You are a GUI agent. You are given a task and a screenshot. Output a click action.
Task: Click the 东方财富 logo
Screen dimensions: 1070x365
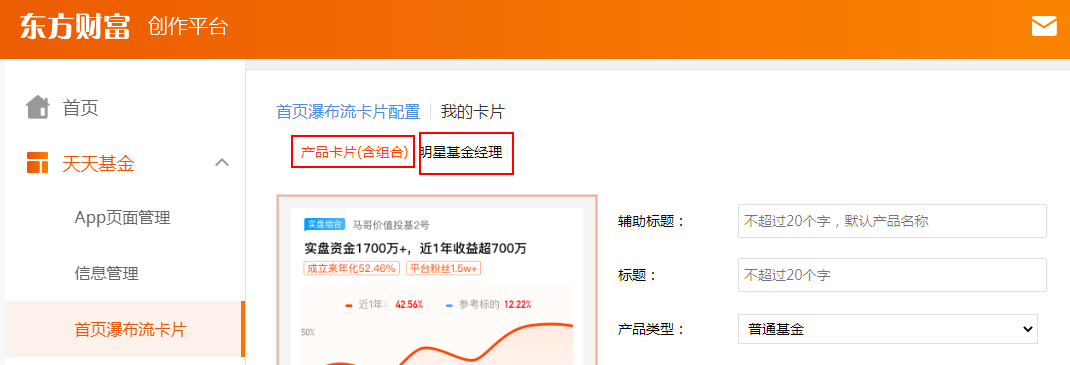74,27
